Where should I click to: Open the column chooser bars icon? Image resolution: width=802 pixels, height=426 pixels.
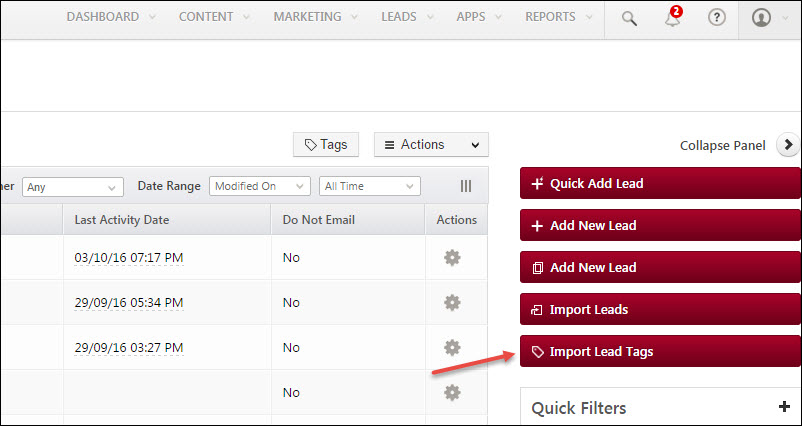tap(465, 186)
